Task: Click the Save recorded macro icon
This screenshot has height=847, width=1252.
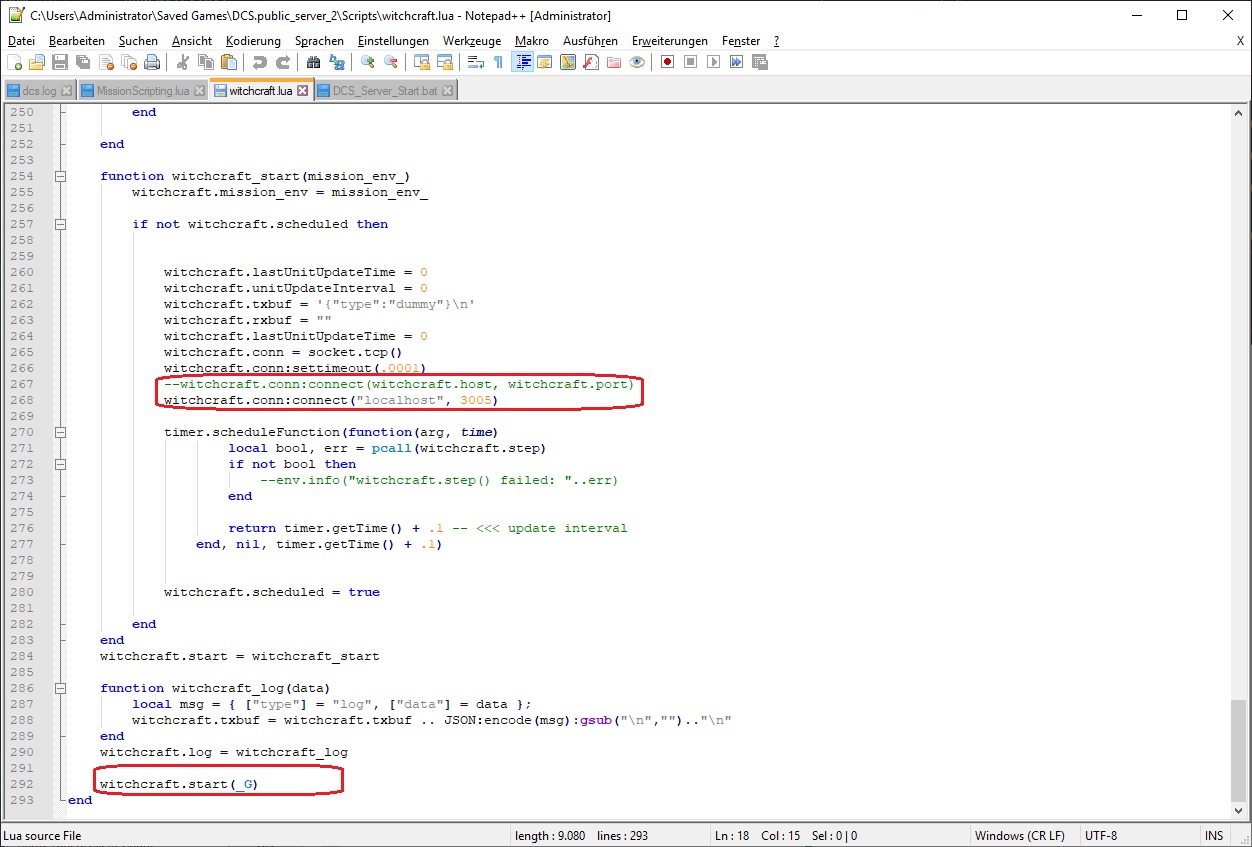Action: point(760,62)
